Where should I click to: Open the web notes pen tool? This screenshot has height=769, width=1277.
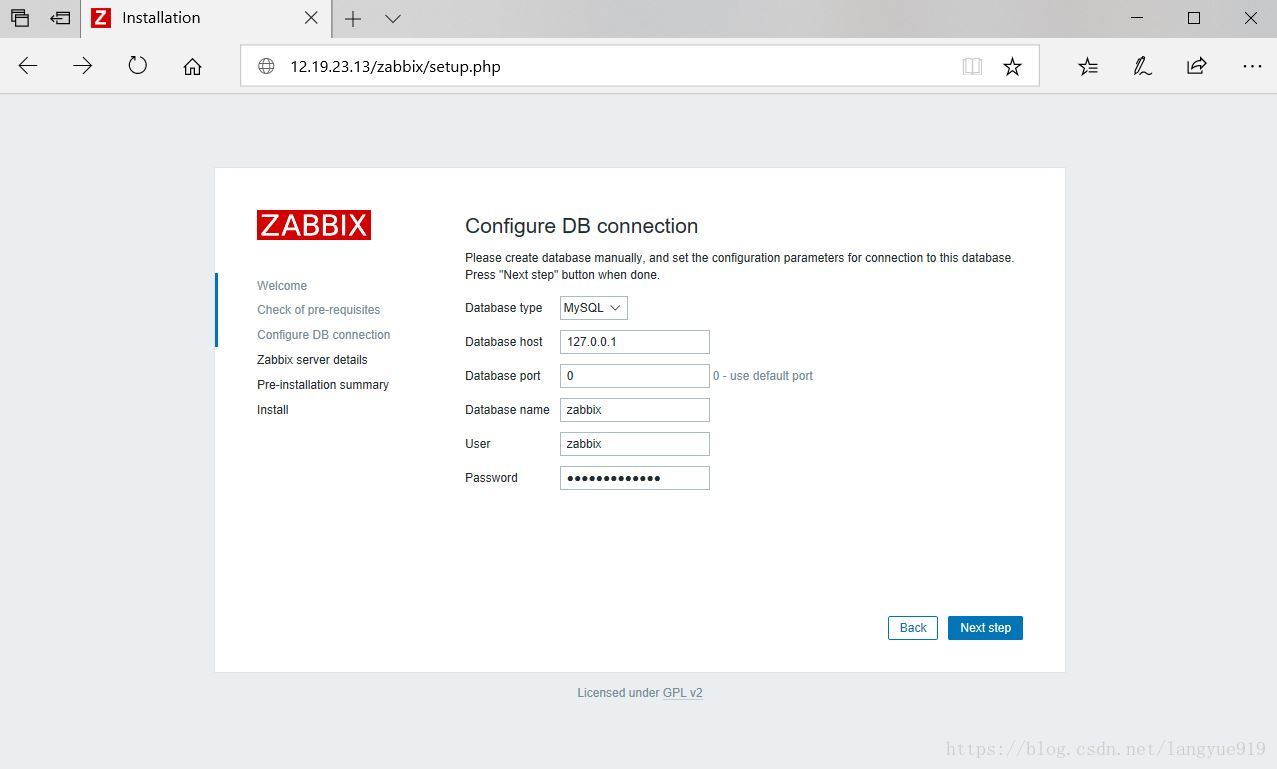1142,66
